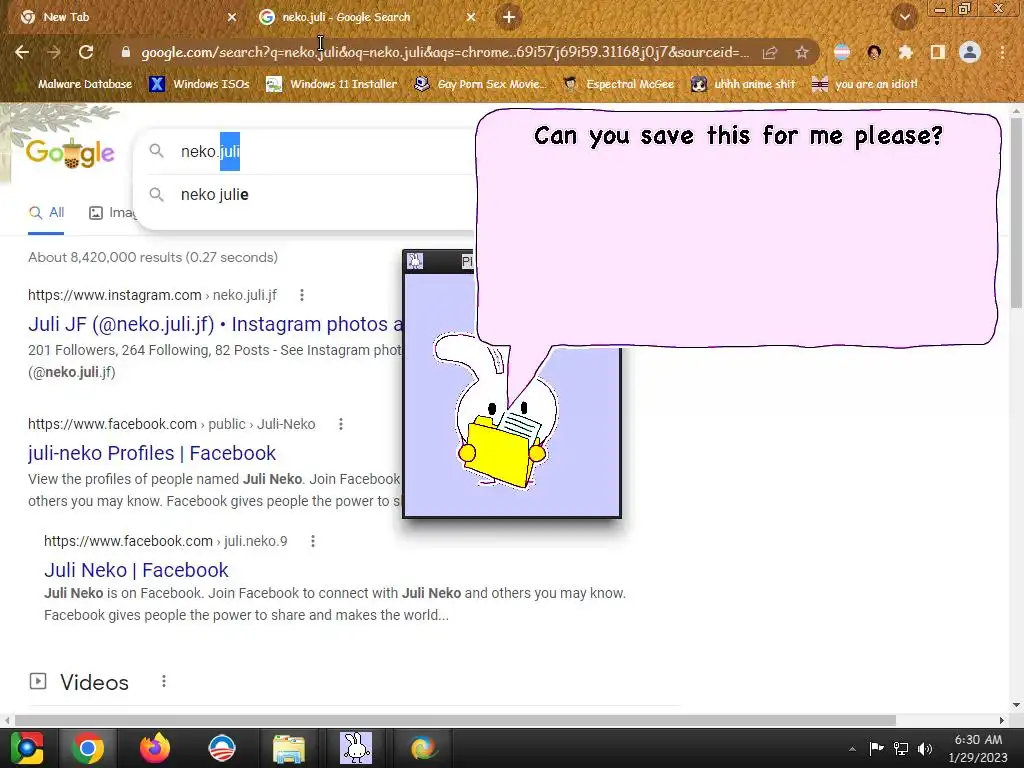
Task: Click the share icon in the address bar
Action: point(770,53)
